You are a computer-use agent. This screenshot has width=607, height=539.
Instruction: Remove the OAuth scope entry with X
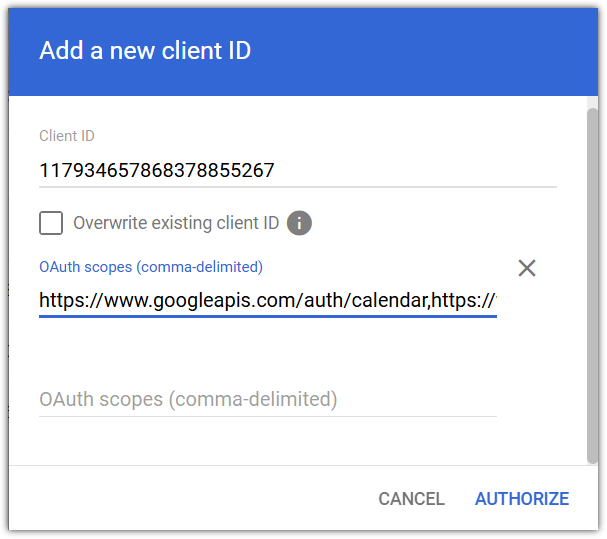527,268
